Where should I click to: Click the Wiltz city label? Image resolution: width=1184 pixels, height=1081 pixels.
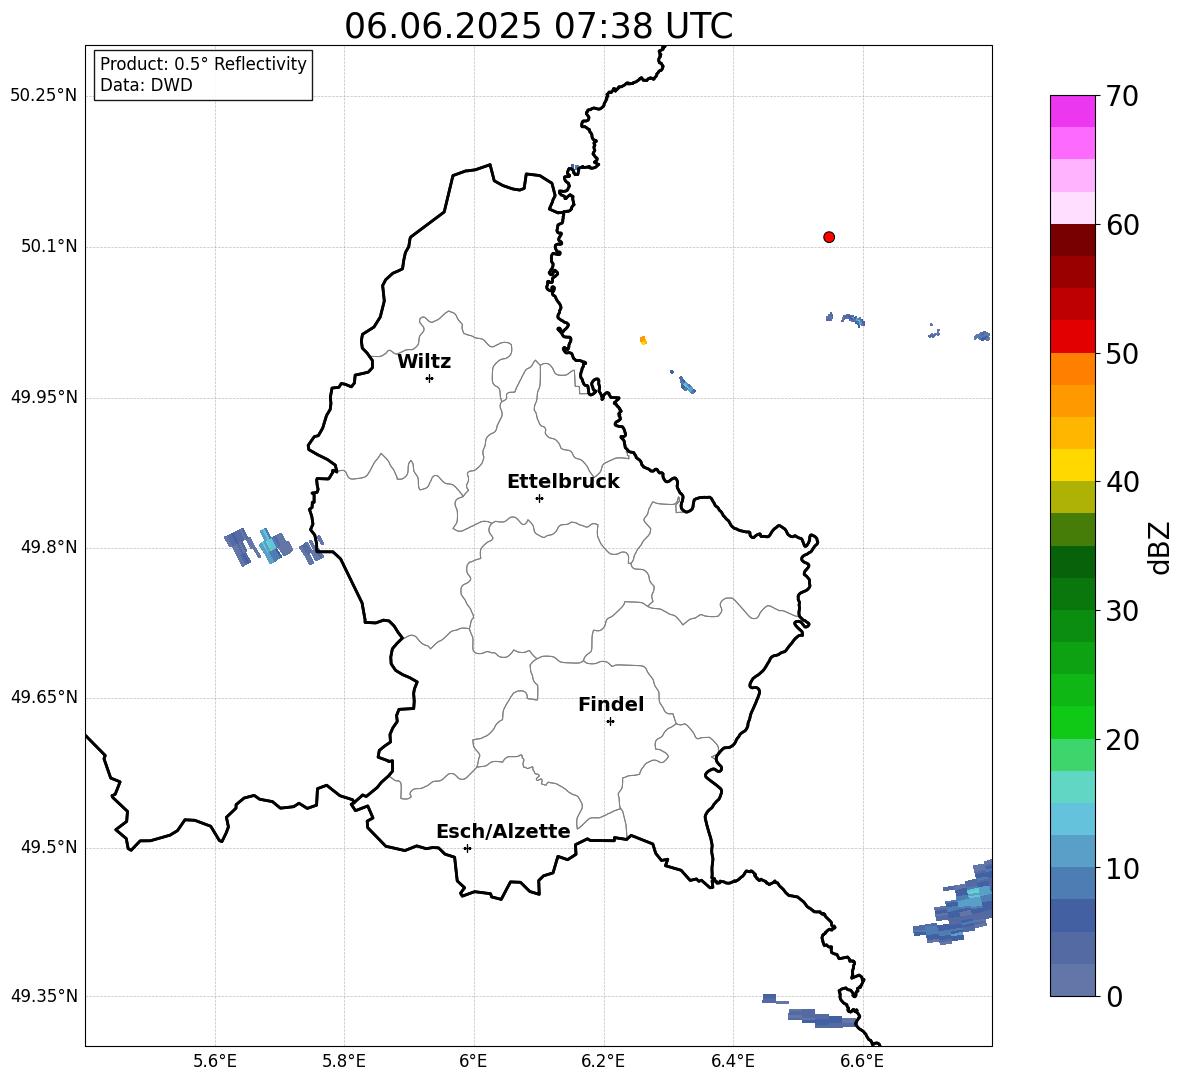(x=424, y=362)
